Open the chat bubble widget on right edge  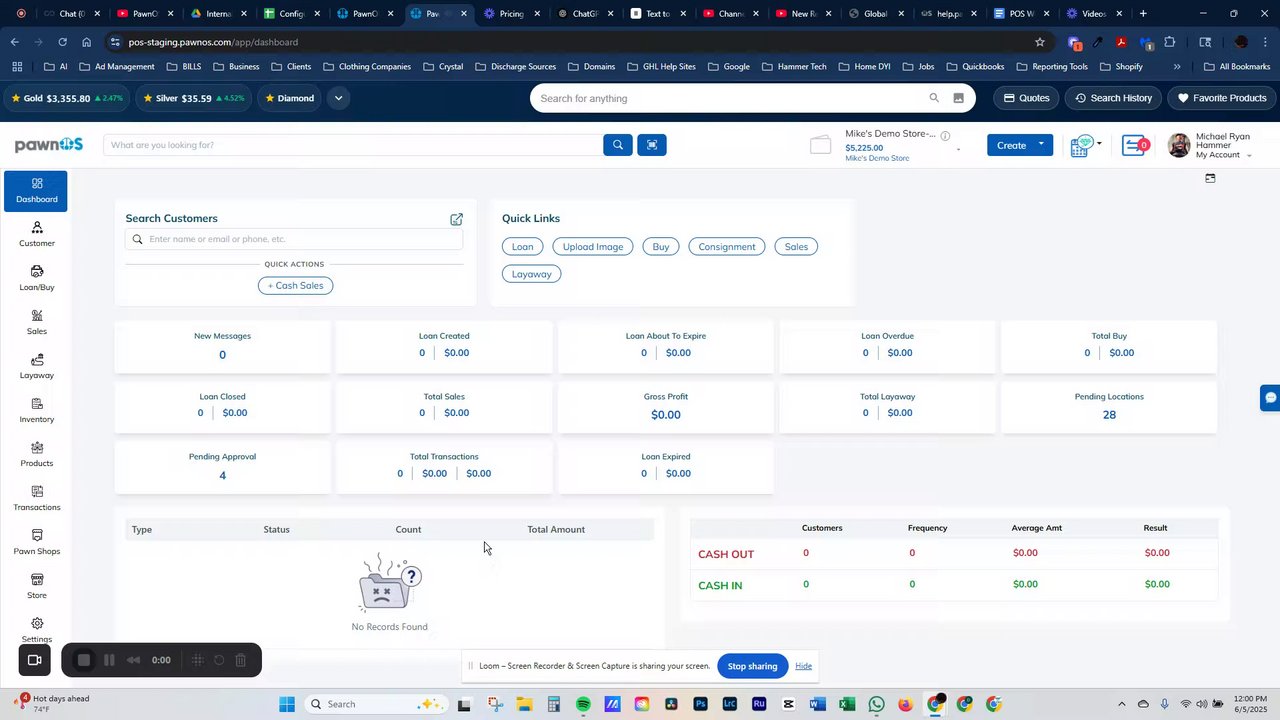[x=1270, y=397]
